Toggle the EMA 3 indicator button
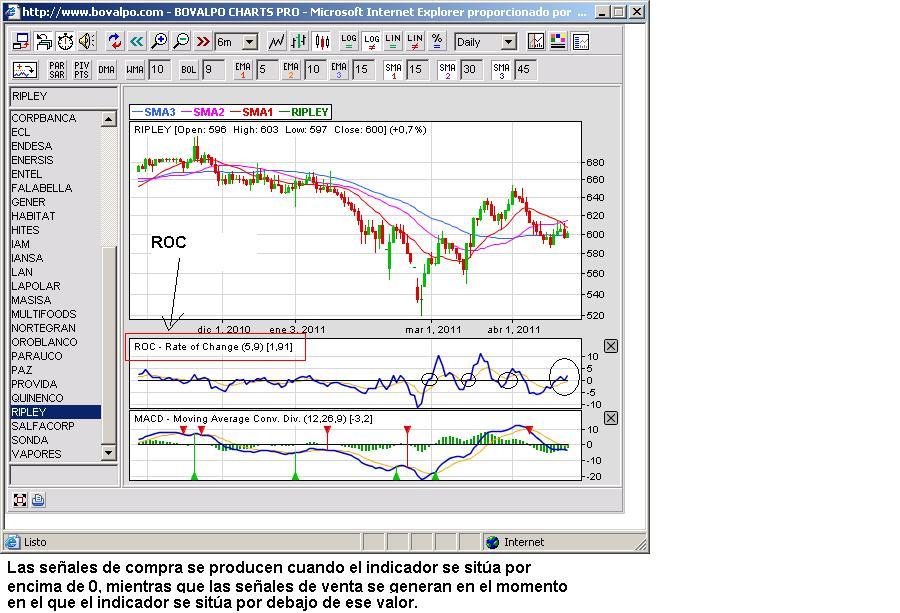The image size is (900, 613). pyautogui.click(x=339, y=70)
